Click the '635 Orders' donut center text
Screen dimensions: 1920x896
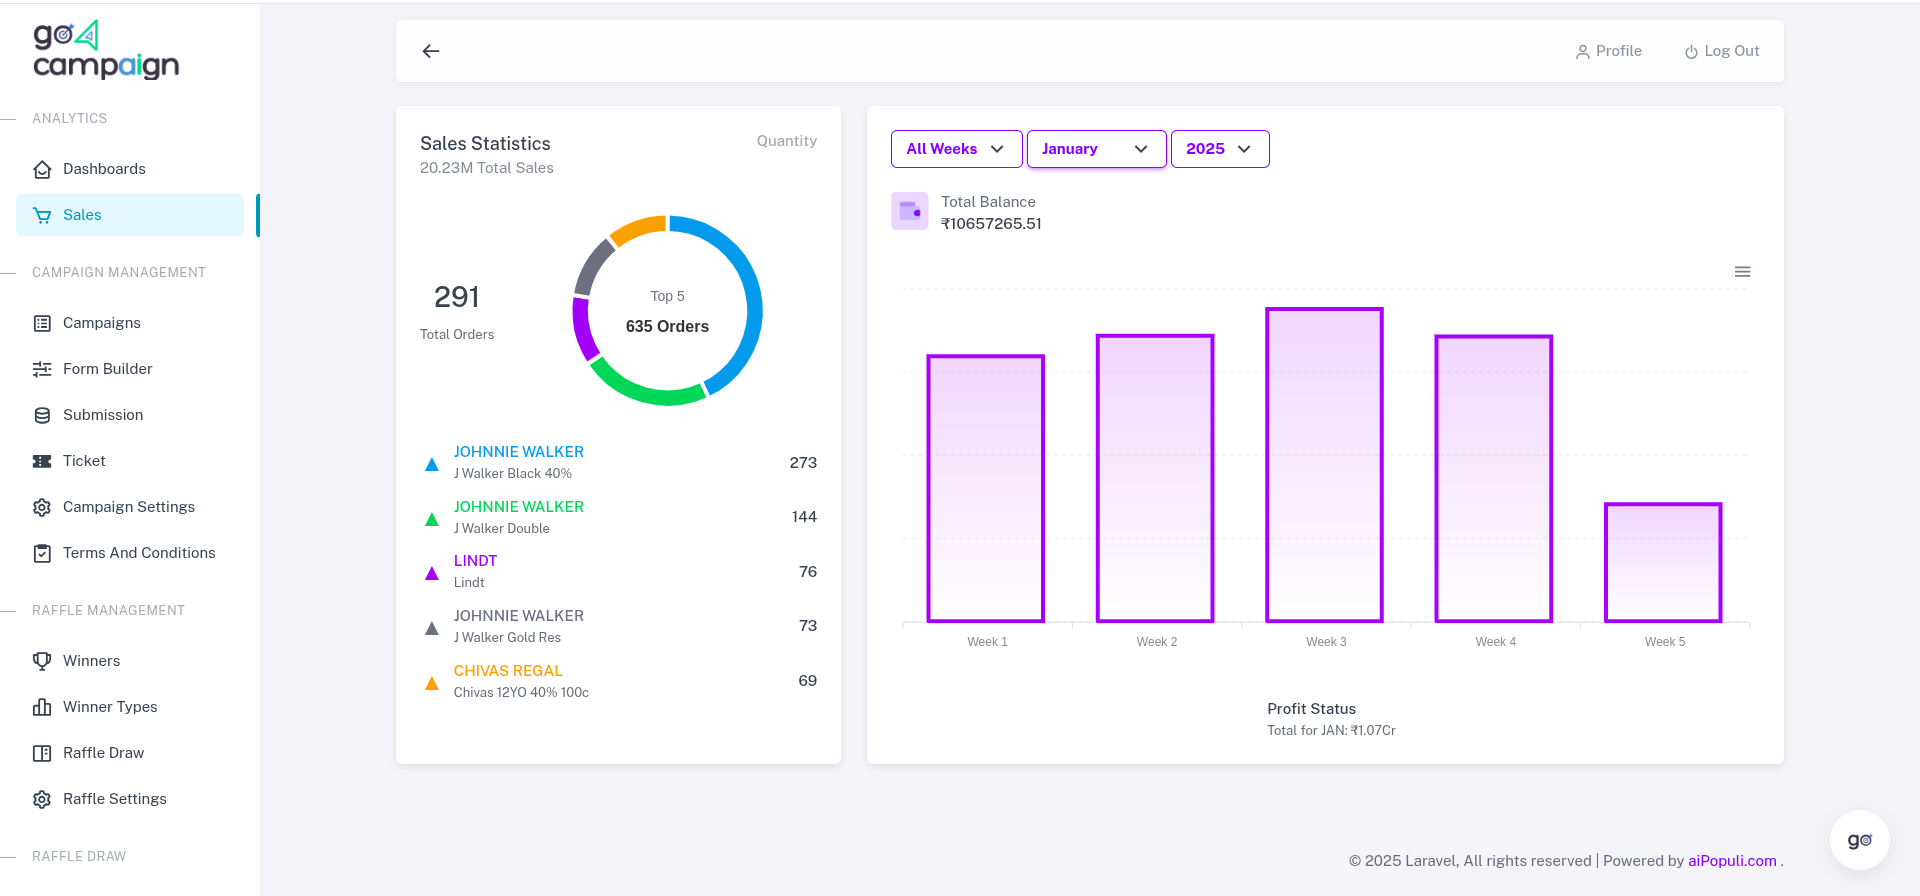(x=667, y=326)
